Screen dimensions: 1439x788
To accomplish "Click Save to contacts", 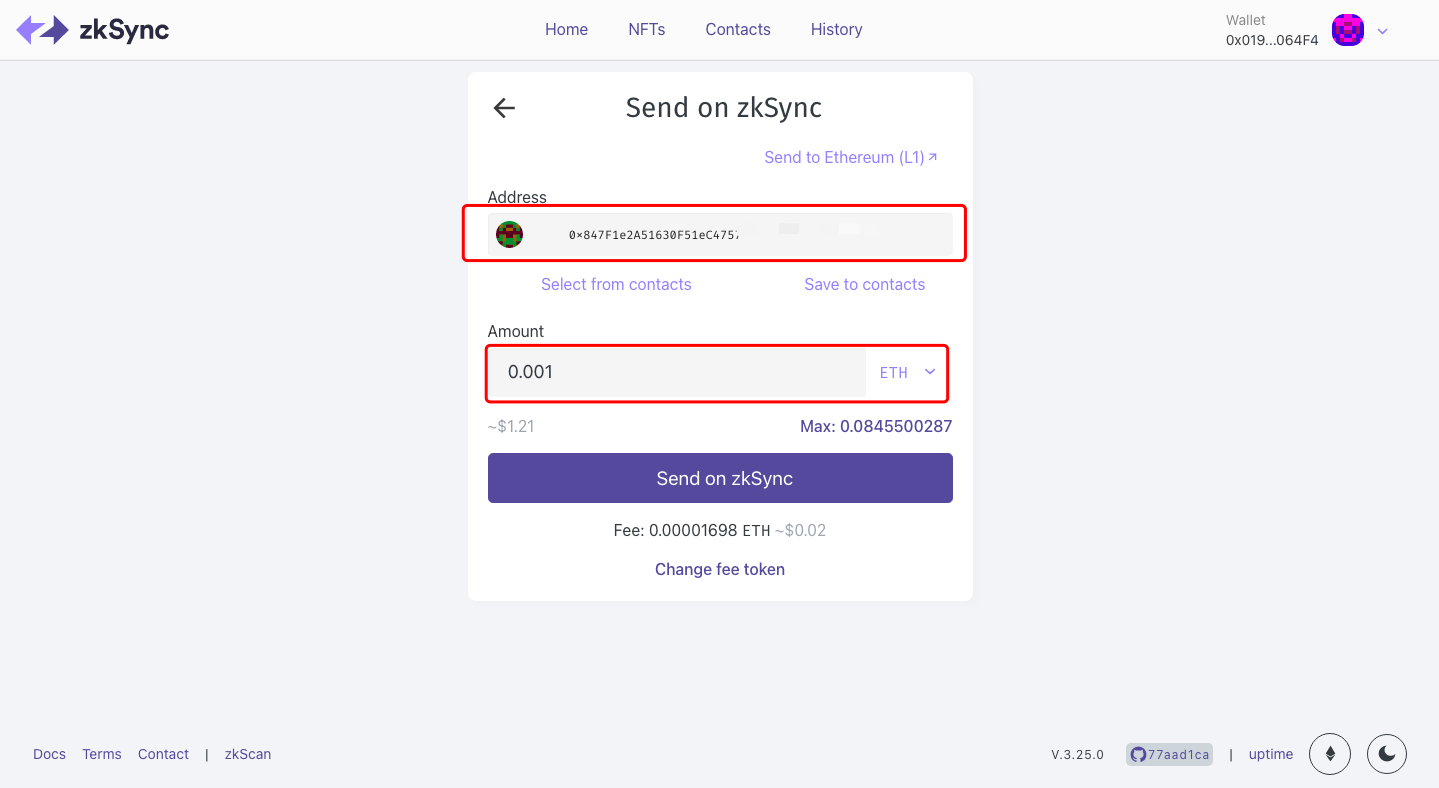I will 865,284.
